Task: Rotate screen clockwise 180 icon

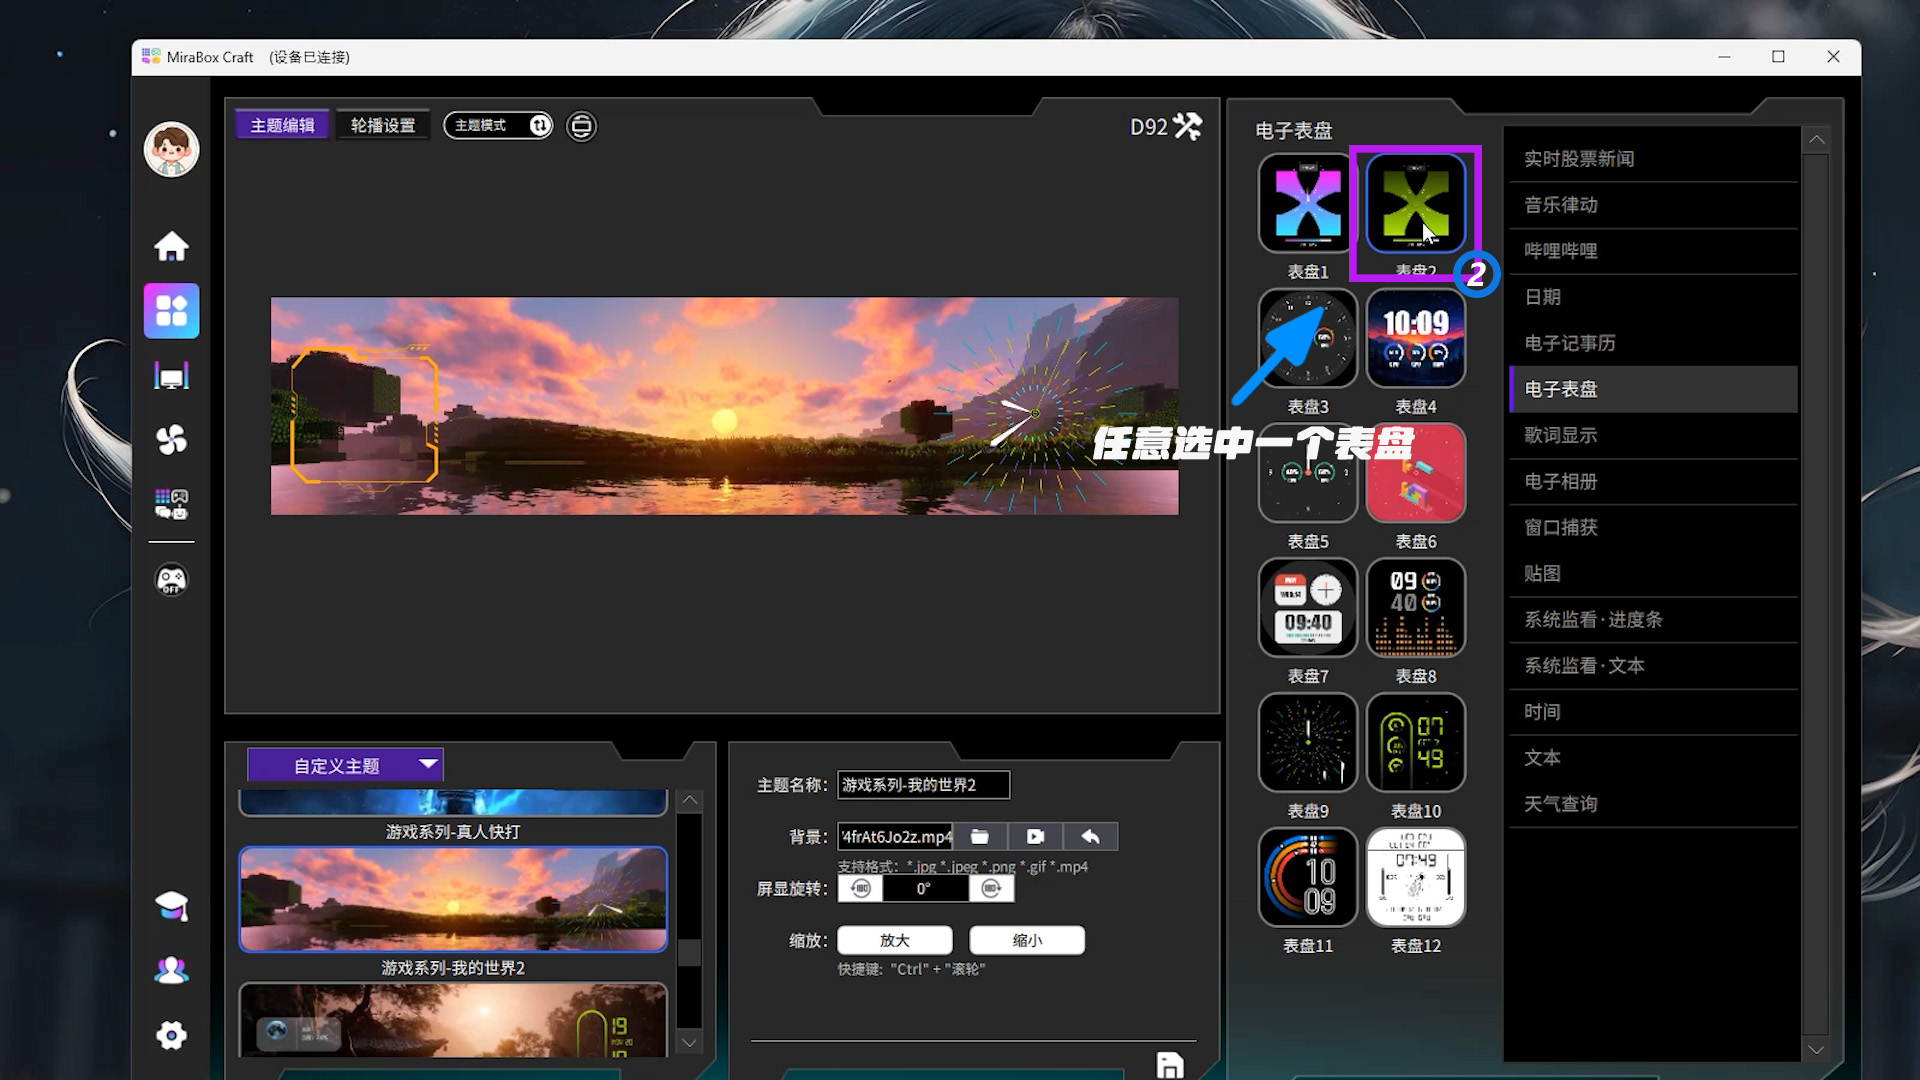Action: click(991, 888)
